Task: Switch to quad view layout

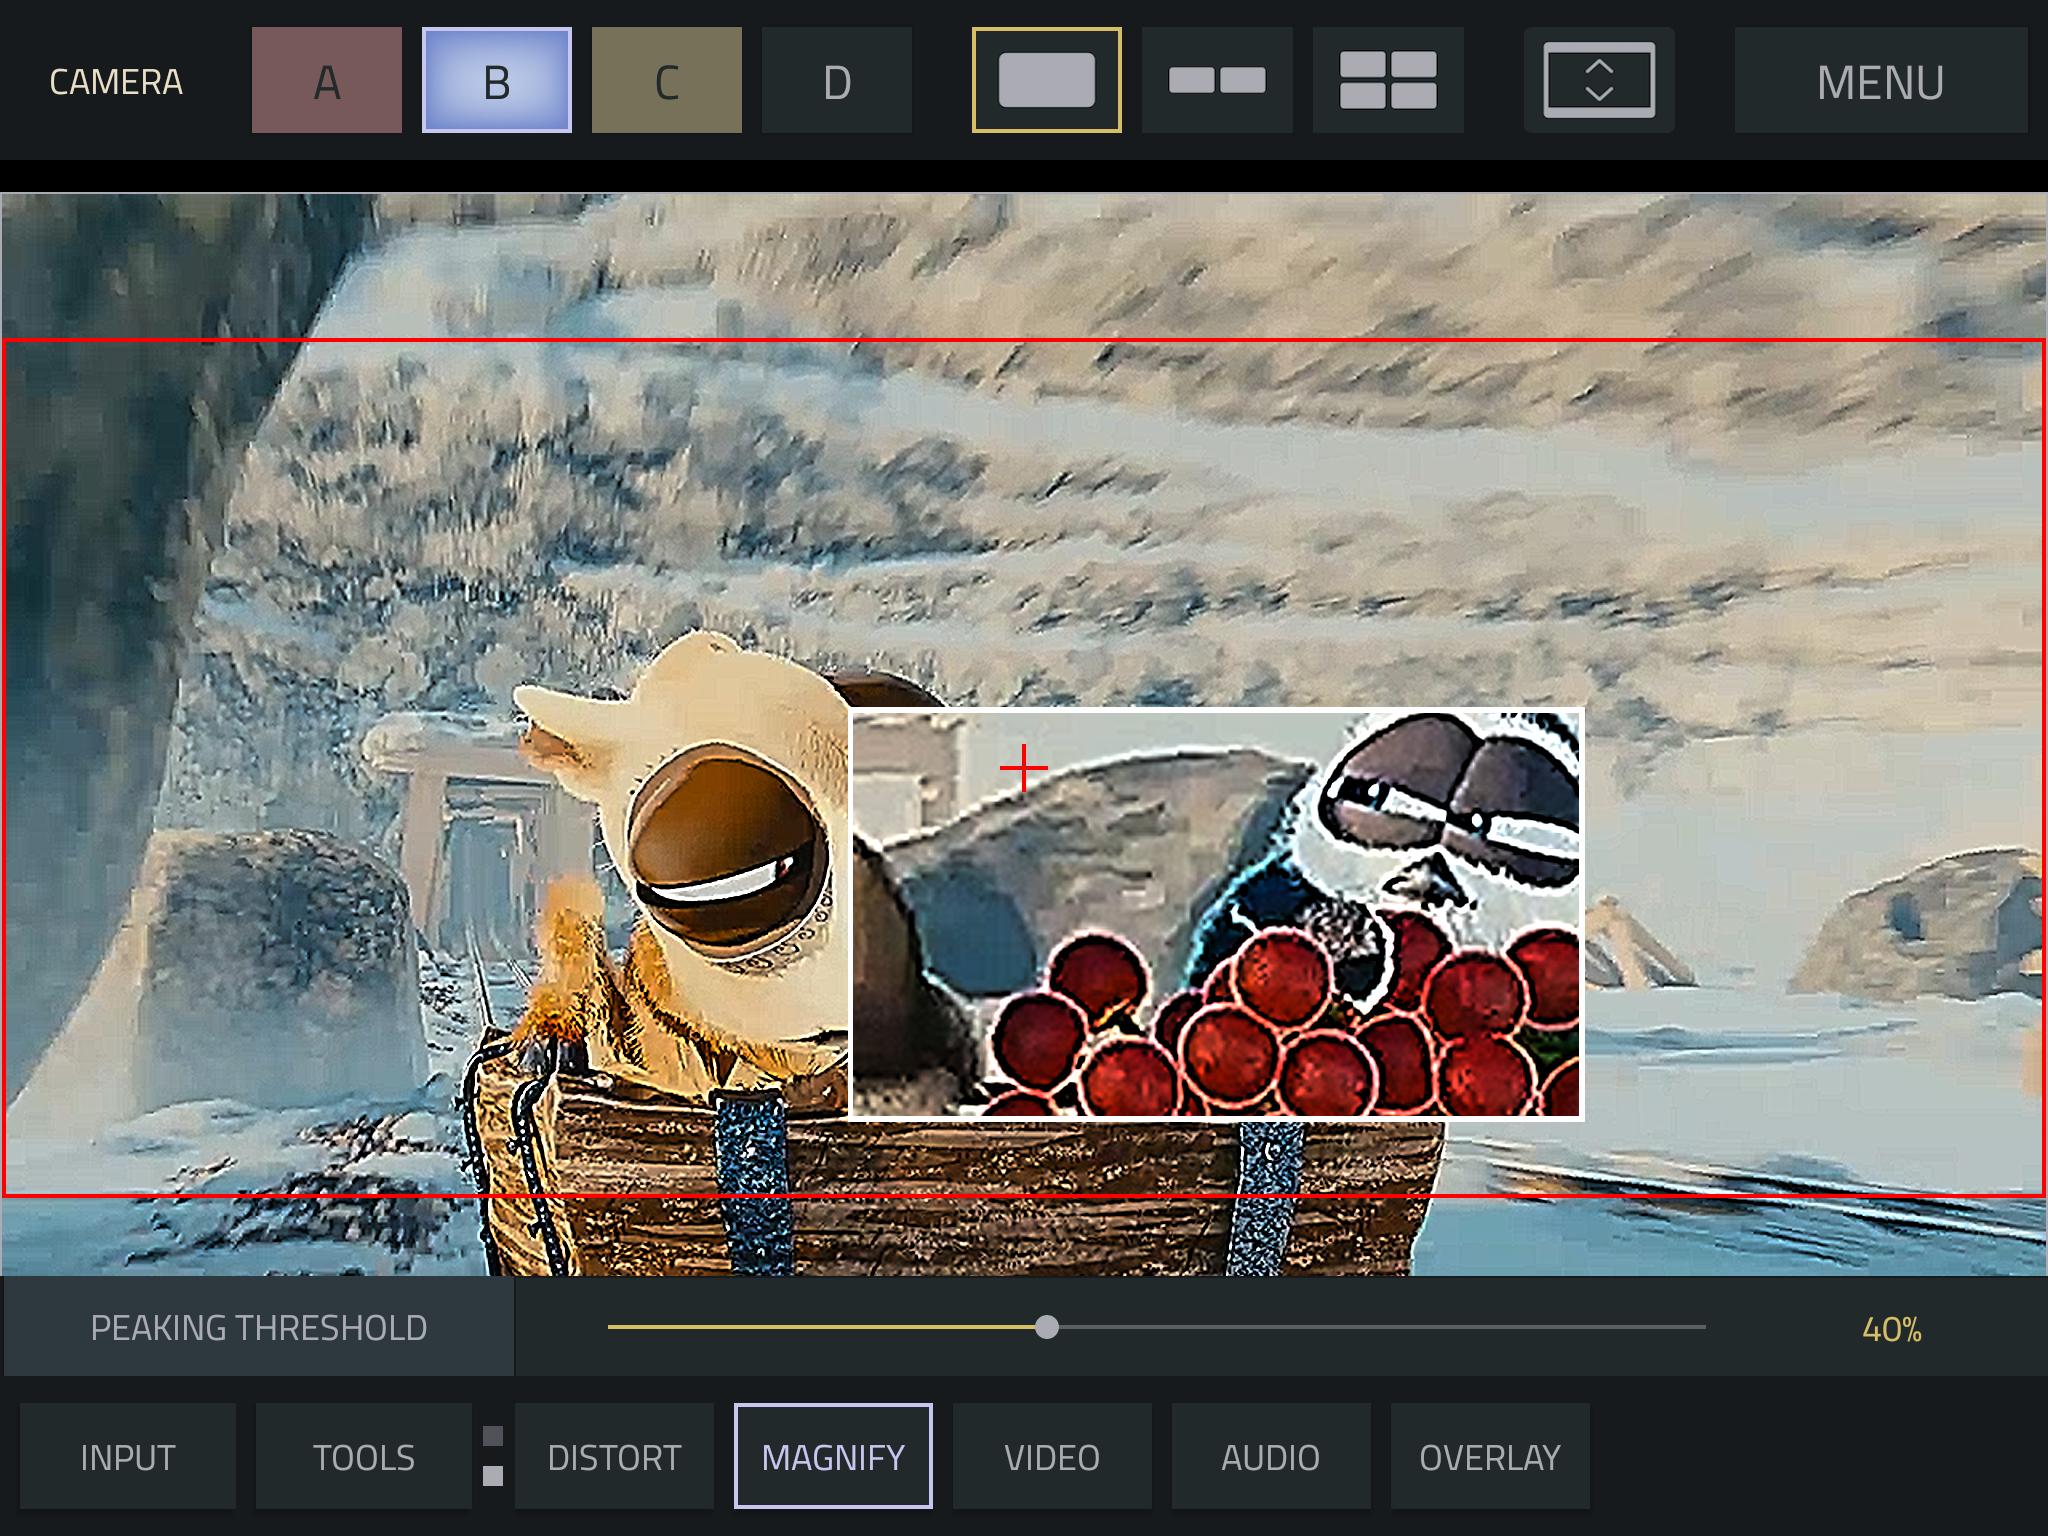Action: tap(1388, 80)
